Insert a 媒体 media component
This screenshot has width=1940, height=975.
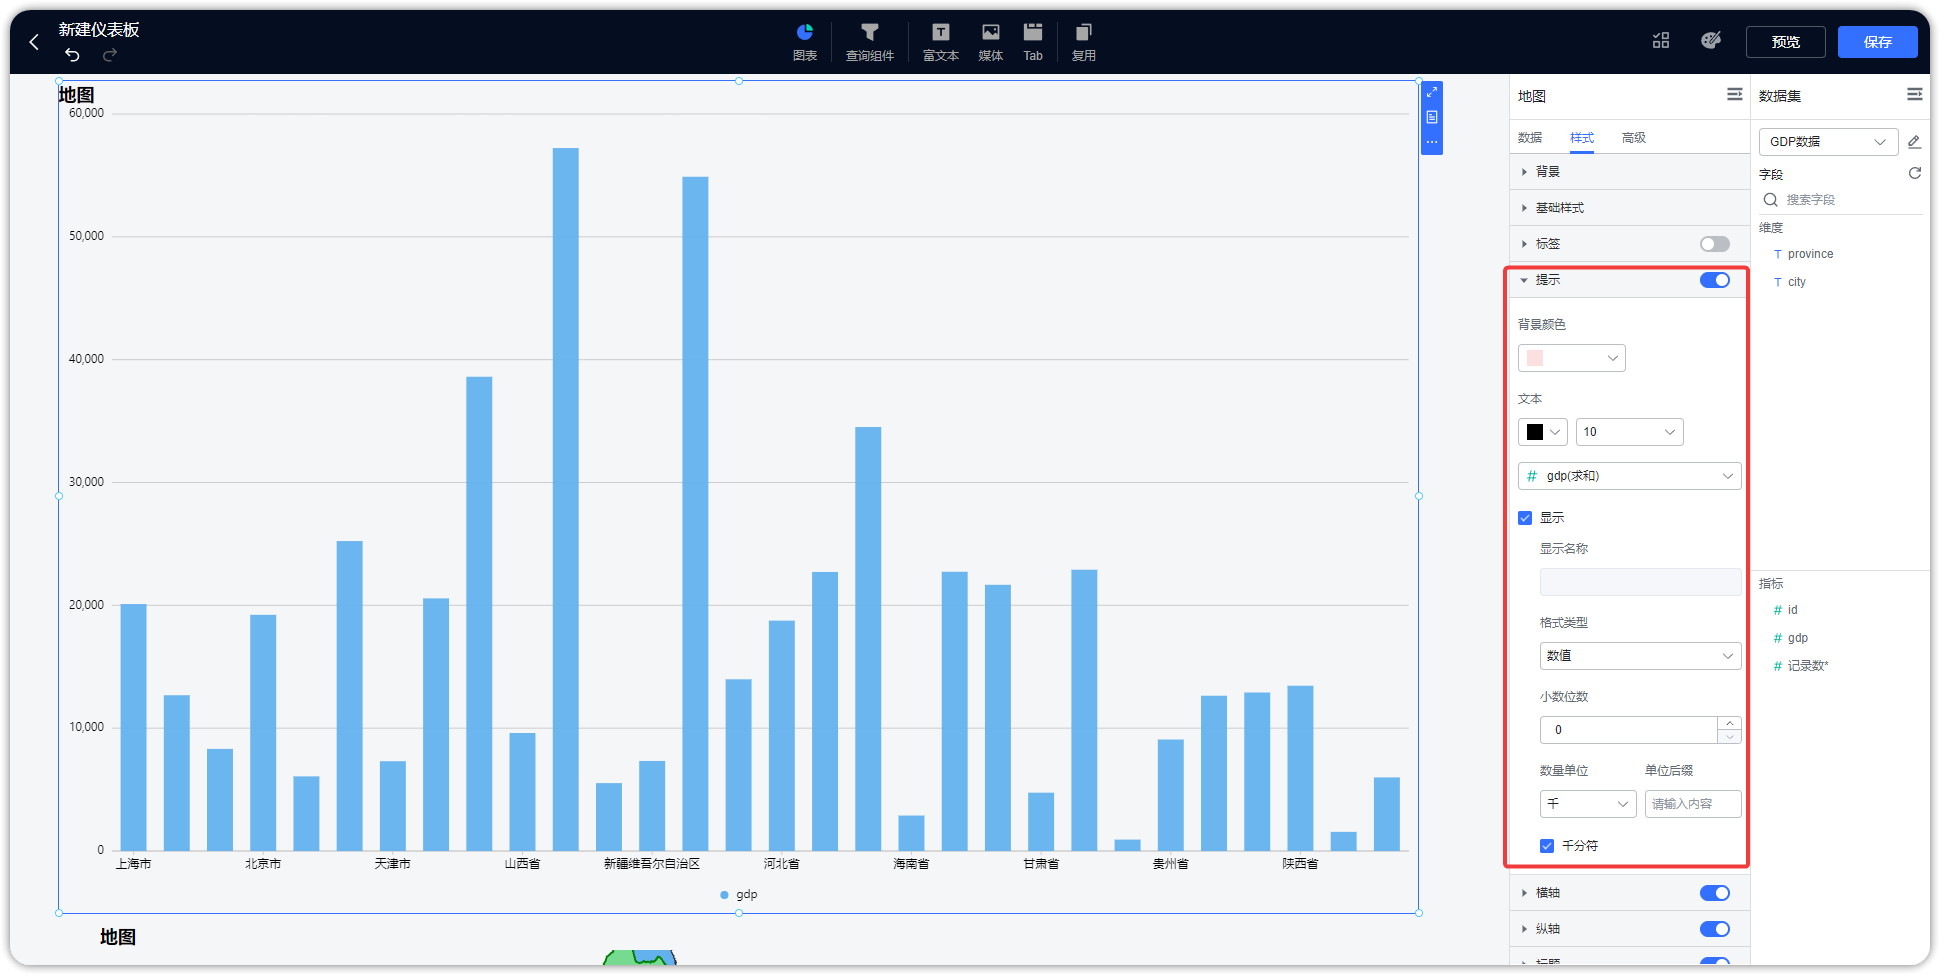[991, 42]
